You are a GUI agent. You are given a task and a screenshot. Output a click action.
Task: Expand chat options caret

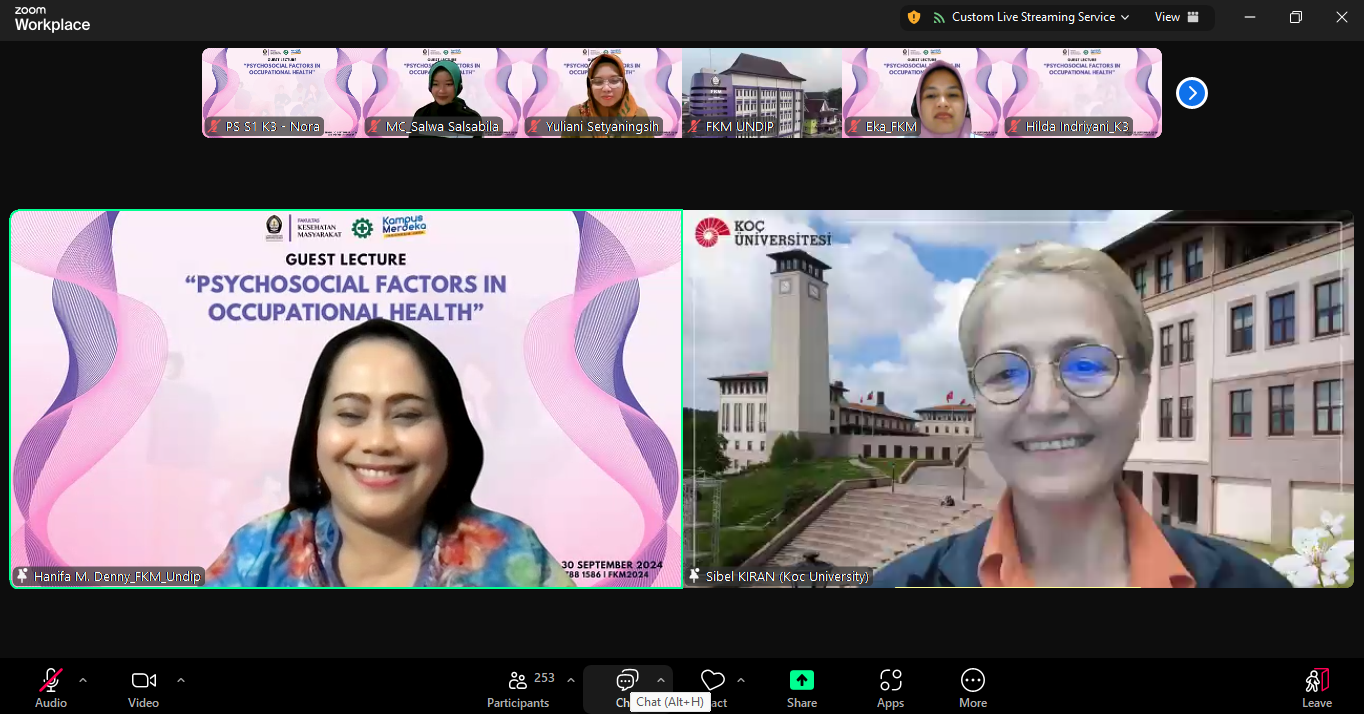coord(661,680)
